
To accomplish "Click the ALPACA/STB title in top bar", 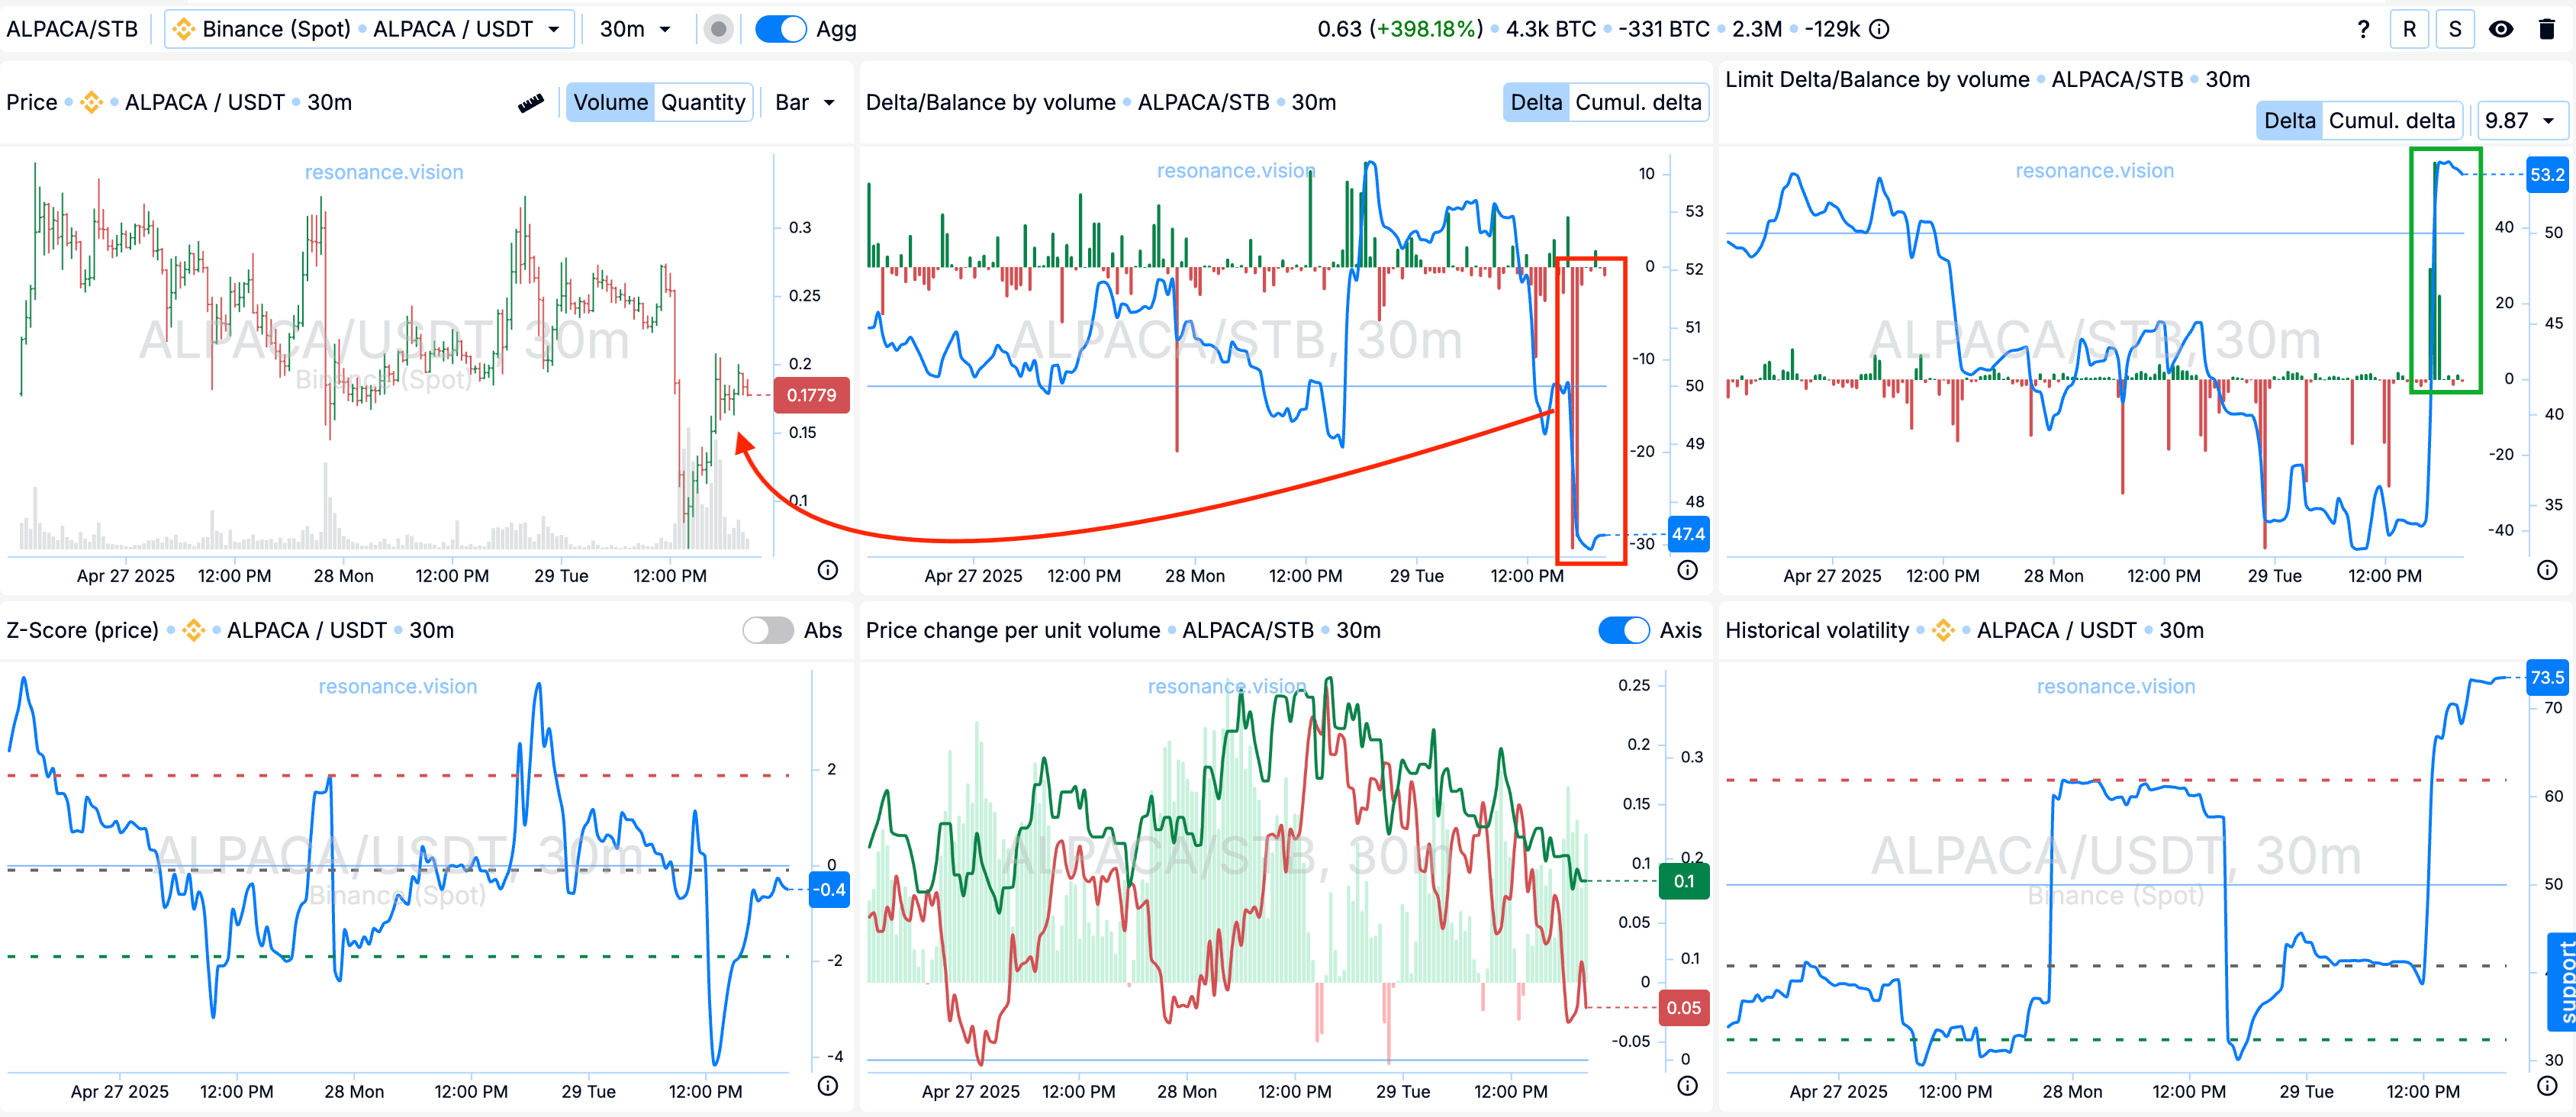I will tap(72, 29).
